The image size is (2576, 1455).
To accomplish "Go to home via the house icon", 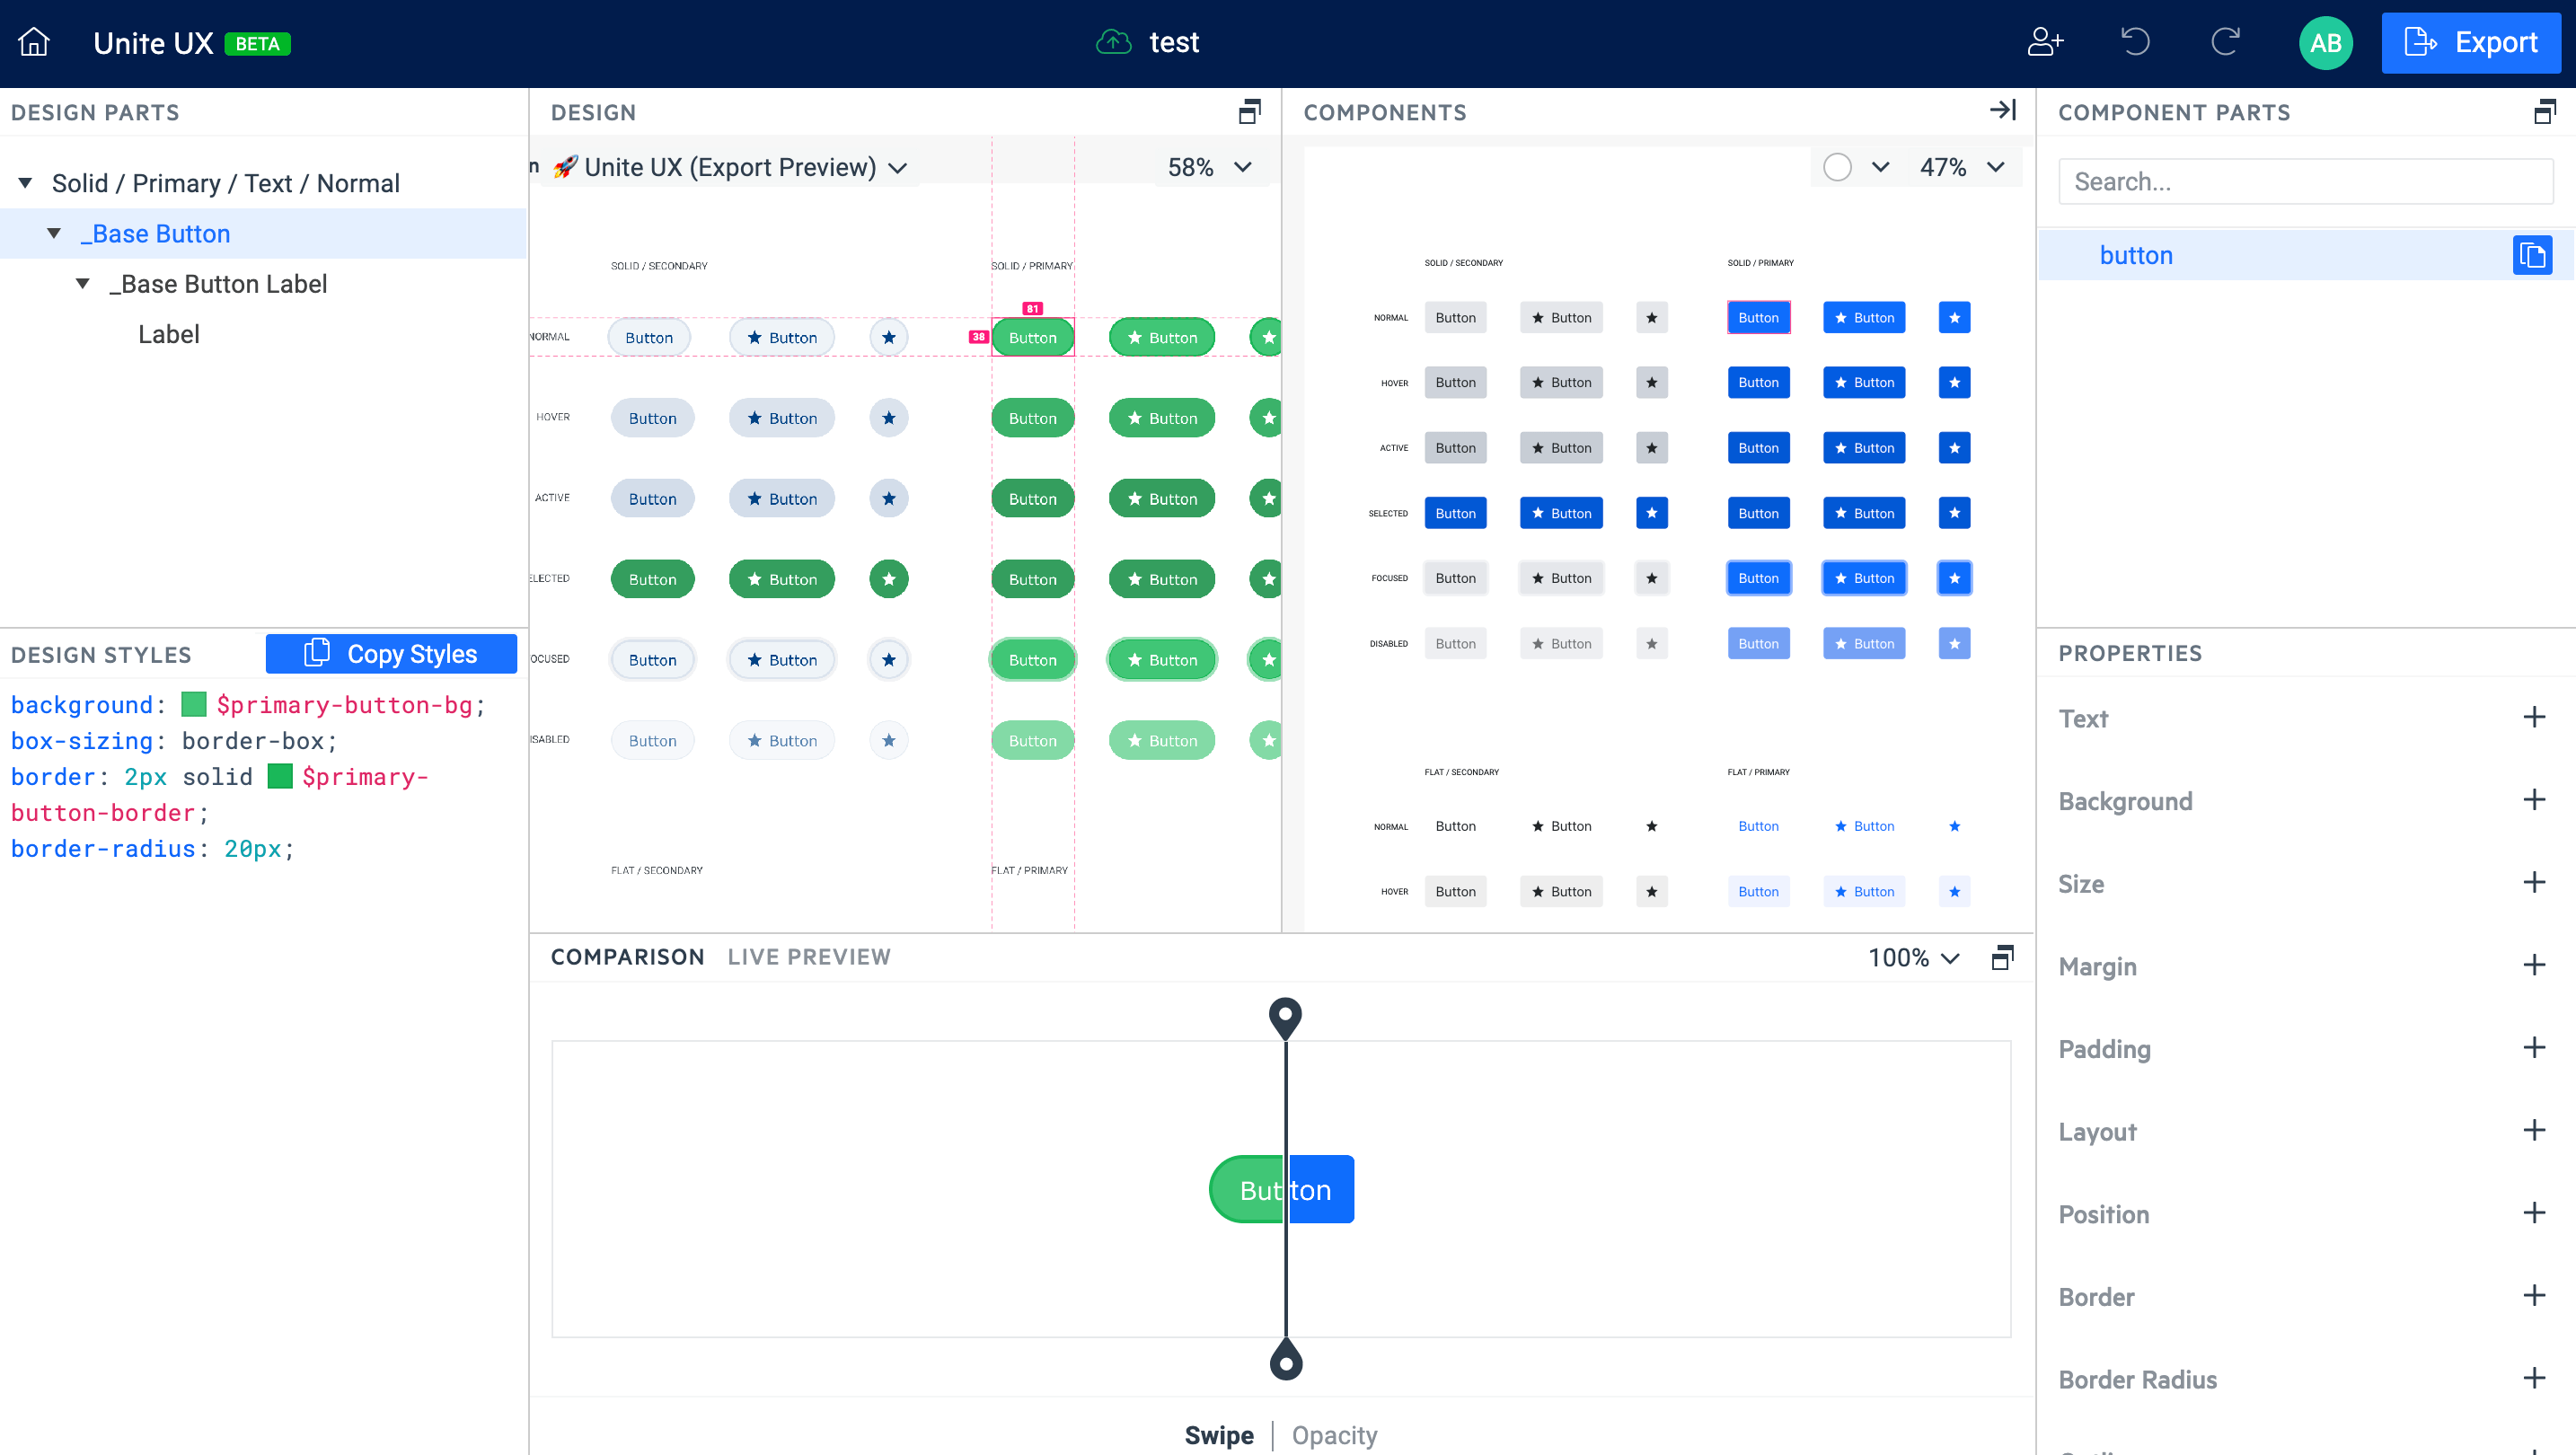I will [34, 42].
